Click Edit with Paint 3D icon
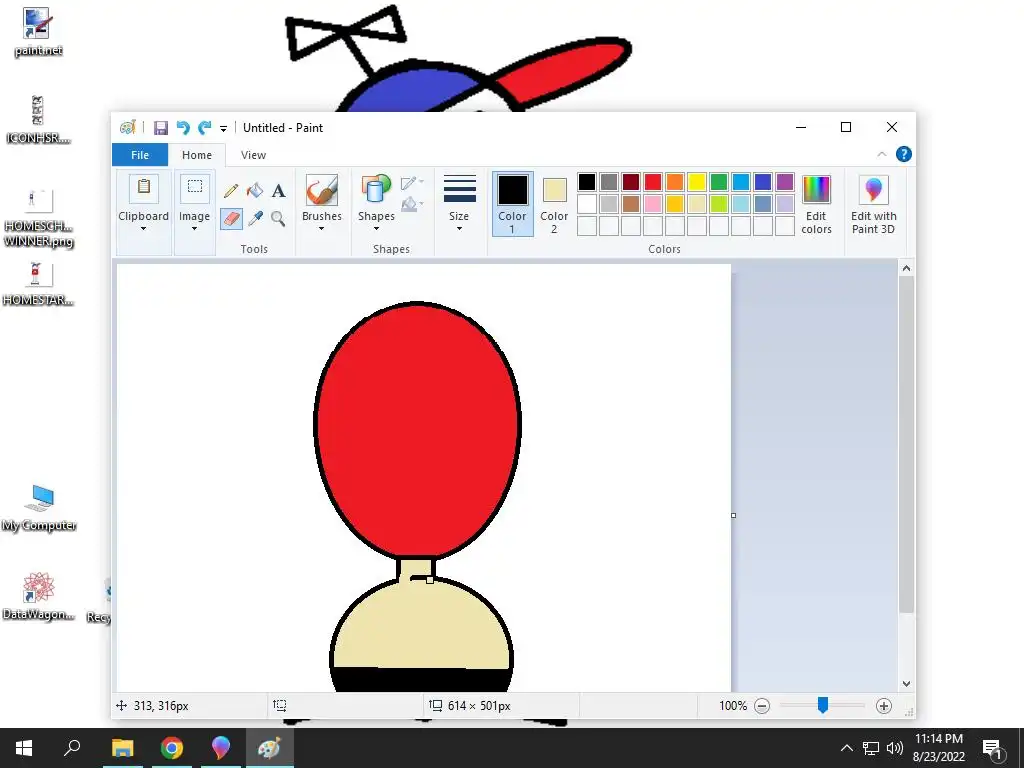The image size is (1024, 768). (873, 190)
